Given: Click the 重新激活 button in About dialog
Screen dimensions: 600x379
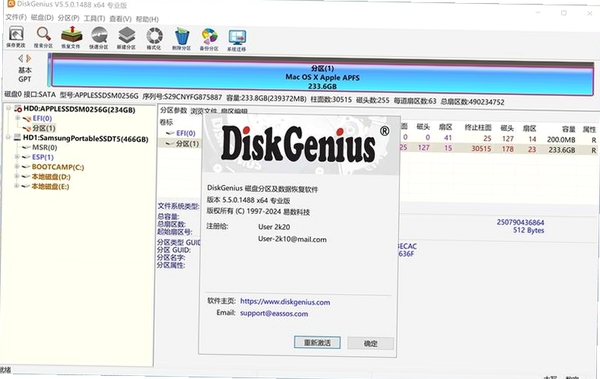Looking at the screenshot, I should point(317,343).
